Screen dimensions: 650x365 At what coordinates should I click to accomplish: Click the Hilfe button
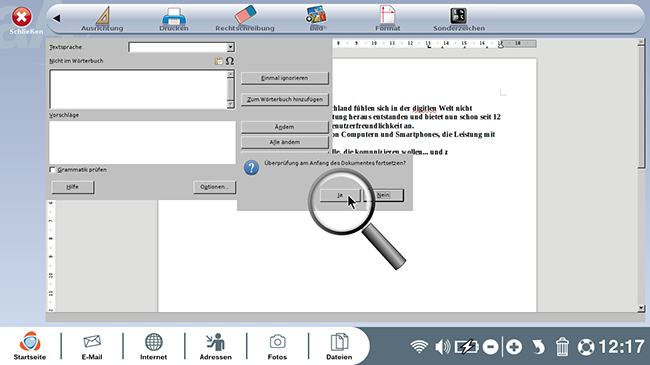73,187
